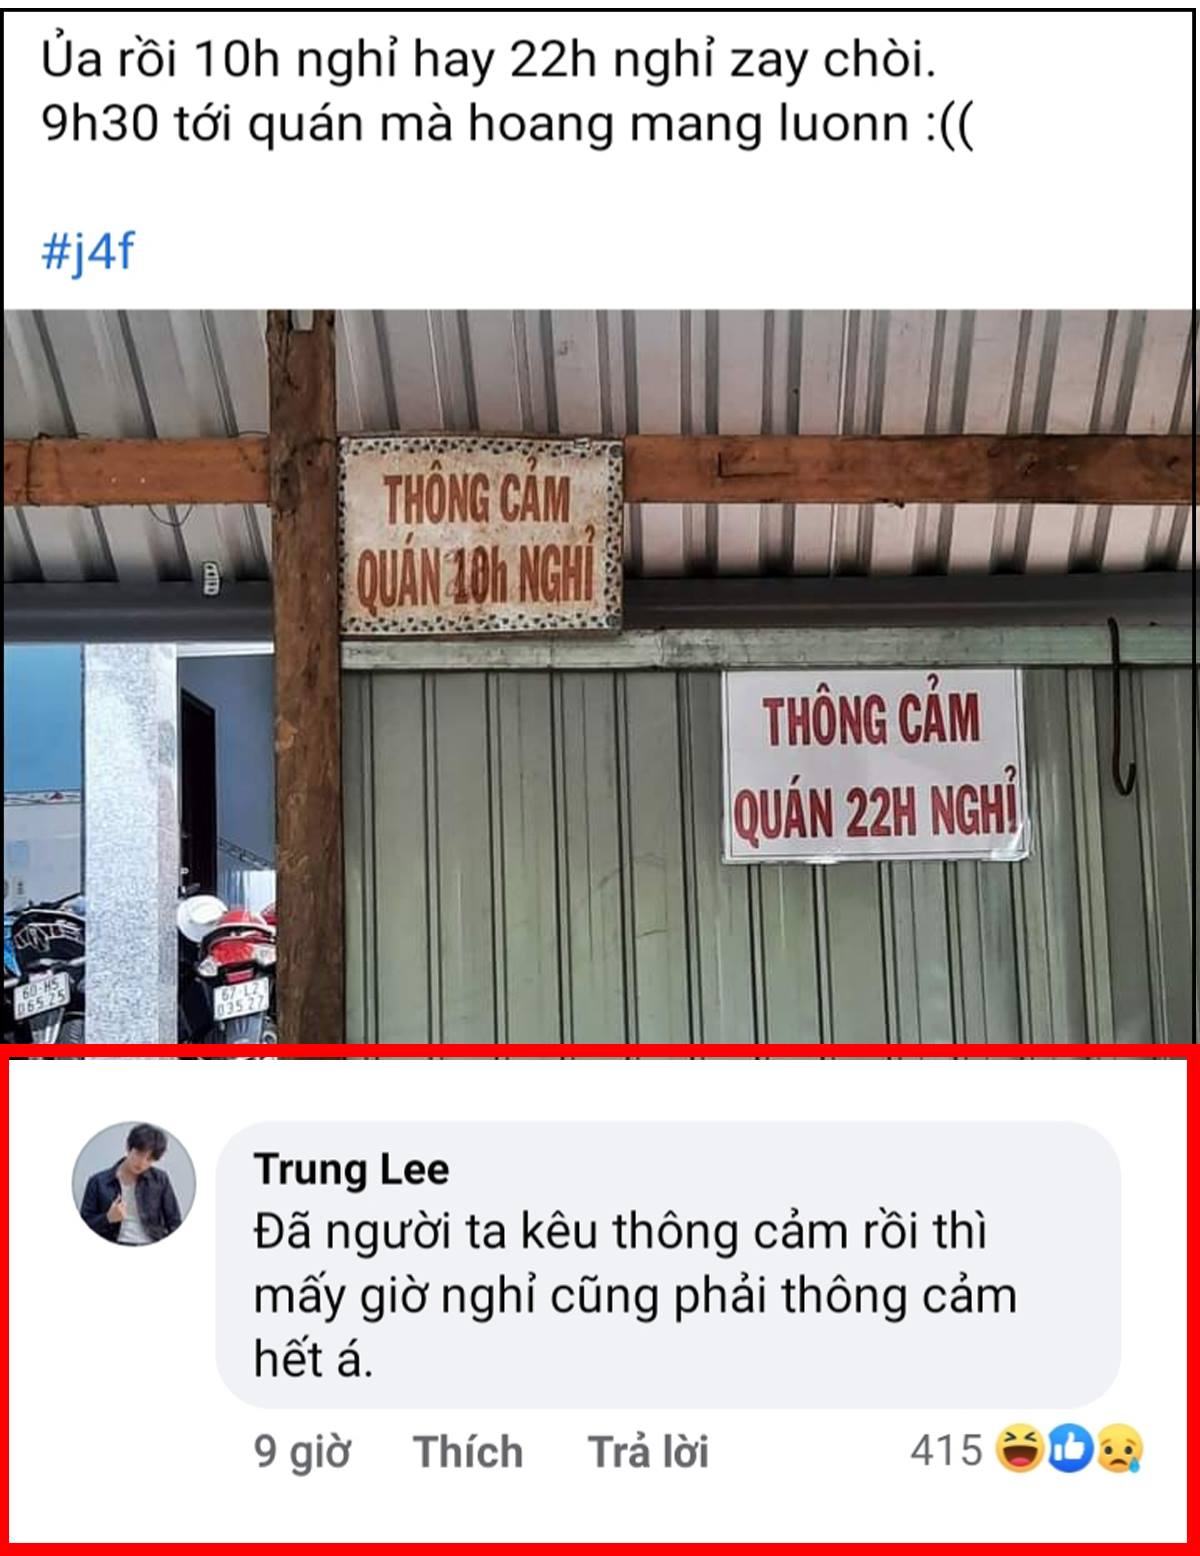
Task: Open photo at the Quán 22H Nghỉ sign
Action: pyautogui.click(x=874, y=765)
